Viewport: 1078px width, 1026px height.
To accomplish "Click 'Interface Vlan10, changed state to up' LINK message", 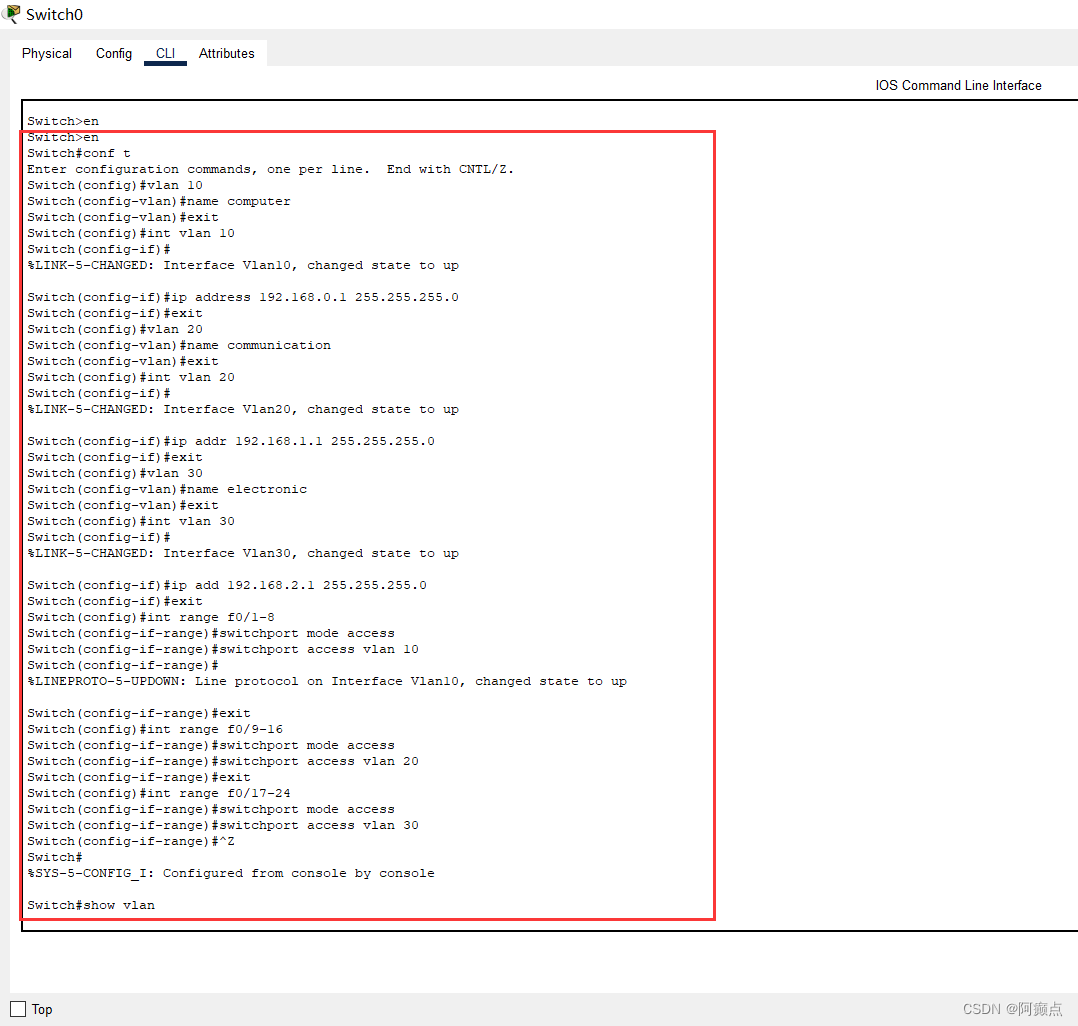I will (243, 265).
